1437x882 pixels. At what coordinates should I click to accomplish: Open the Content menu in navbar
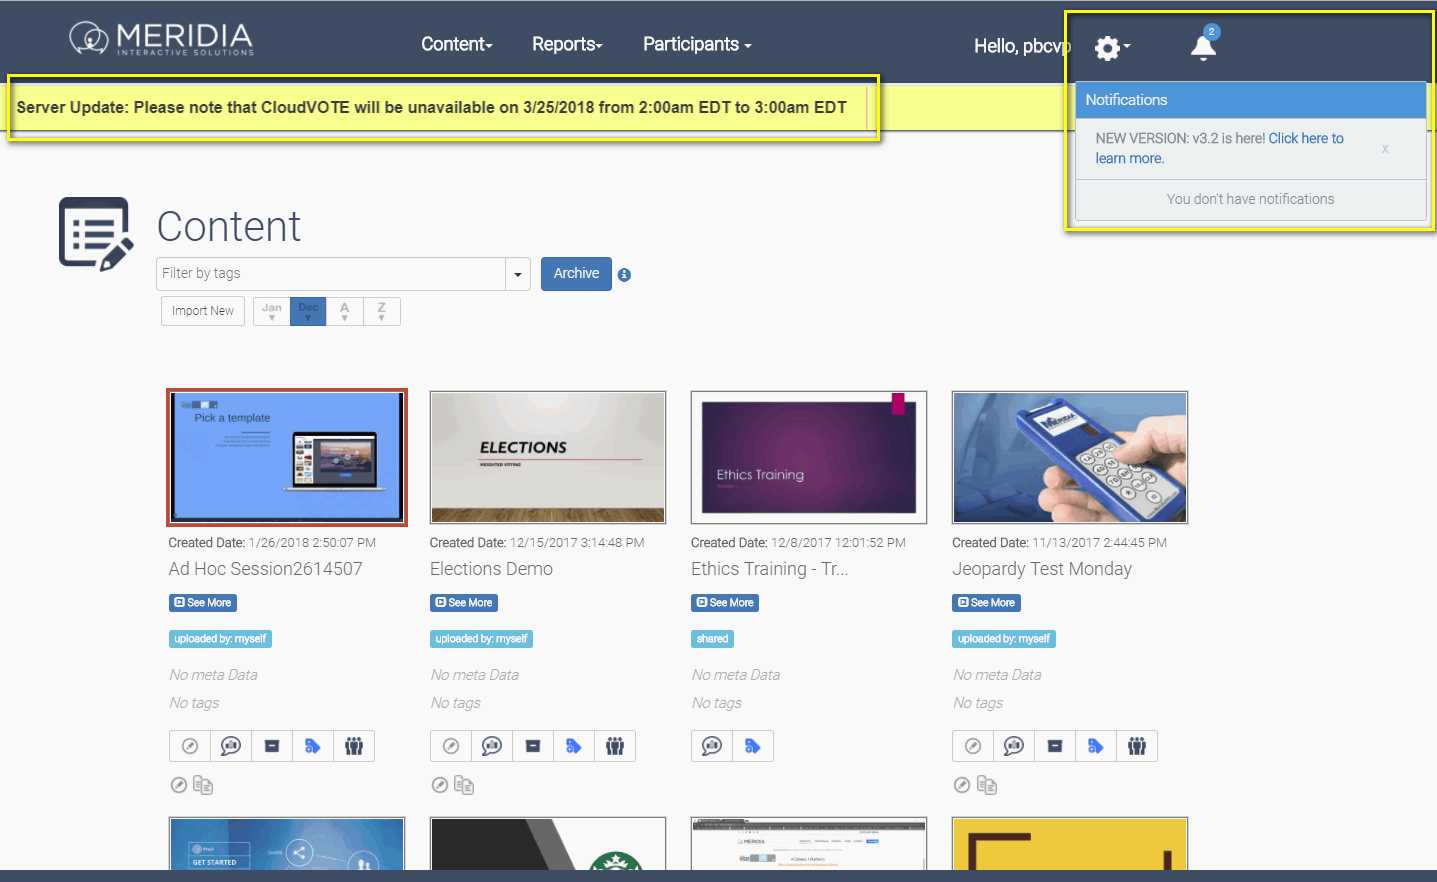pyautogui.click(x=456, y=44)
